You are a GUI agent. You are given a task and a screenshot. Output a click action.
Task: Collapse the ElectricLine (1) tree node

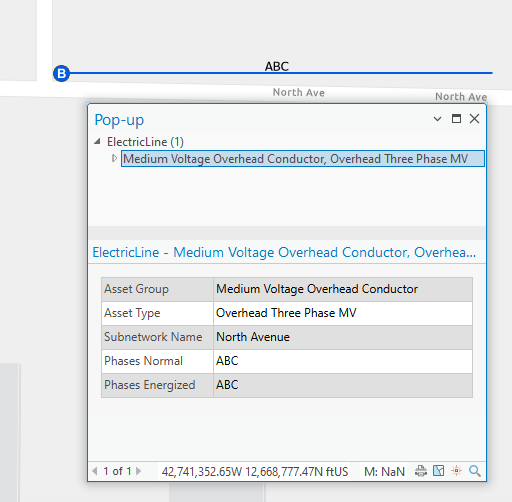coord(97,142)
